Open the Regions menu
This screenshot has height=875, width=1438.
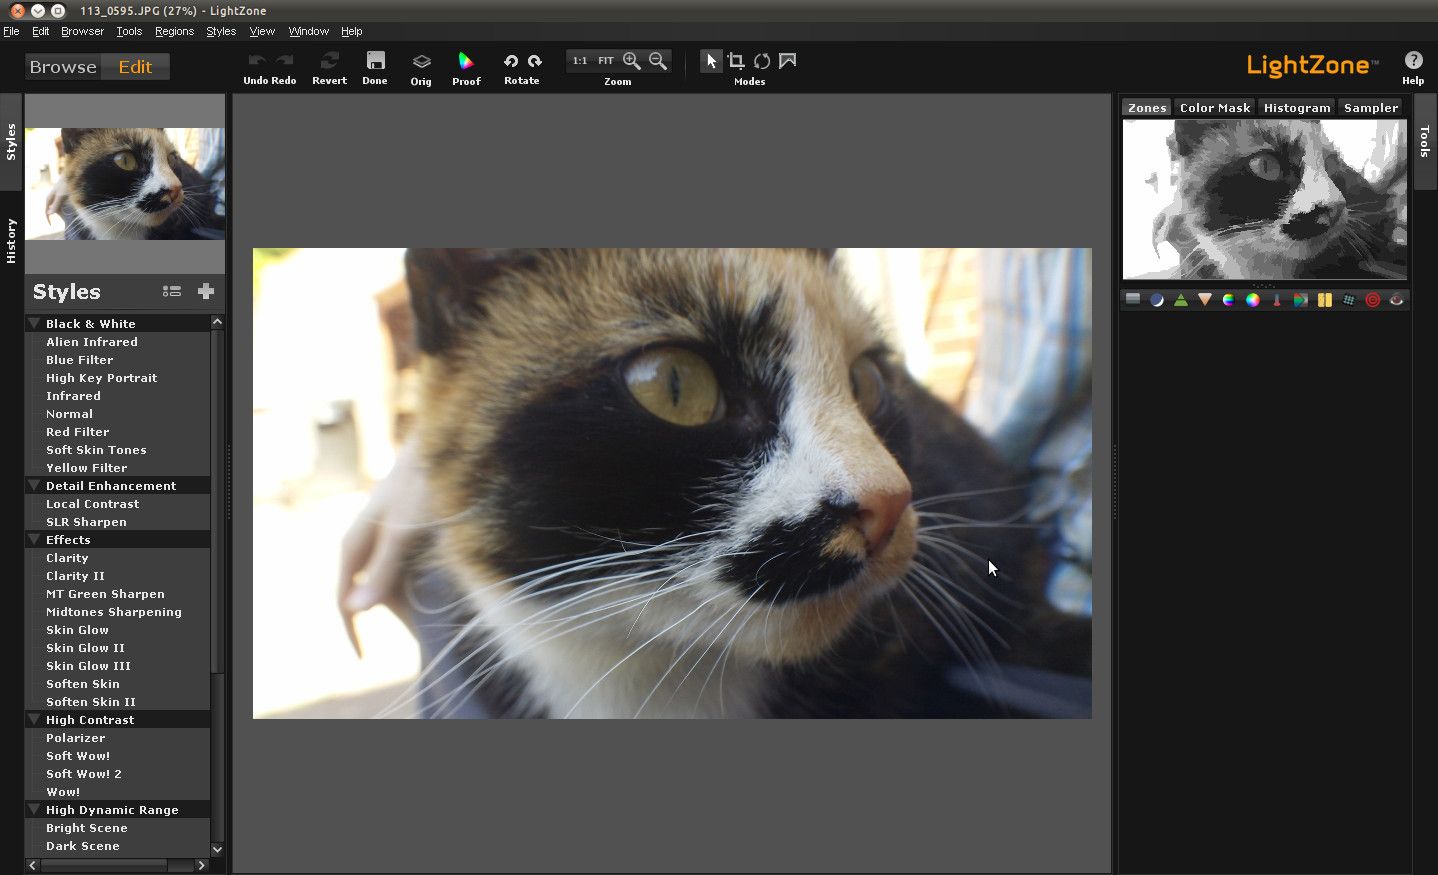(x=174, y=31)
